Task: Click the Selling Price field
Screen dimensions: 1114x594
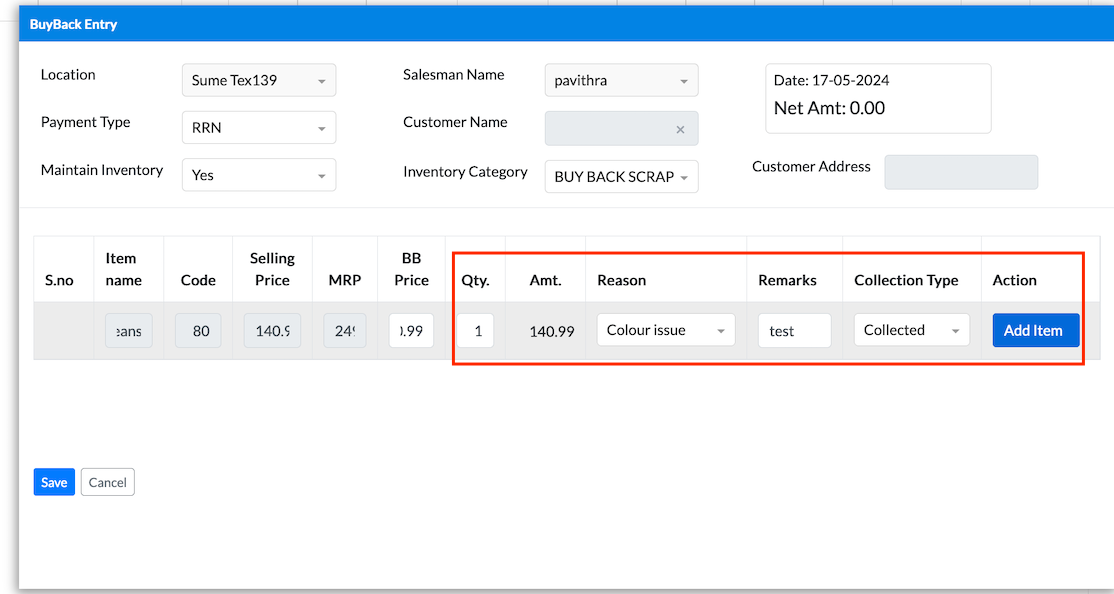Action: click(272, 331)
